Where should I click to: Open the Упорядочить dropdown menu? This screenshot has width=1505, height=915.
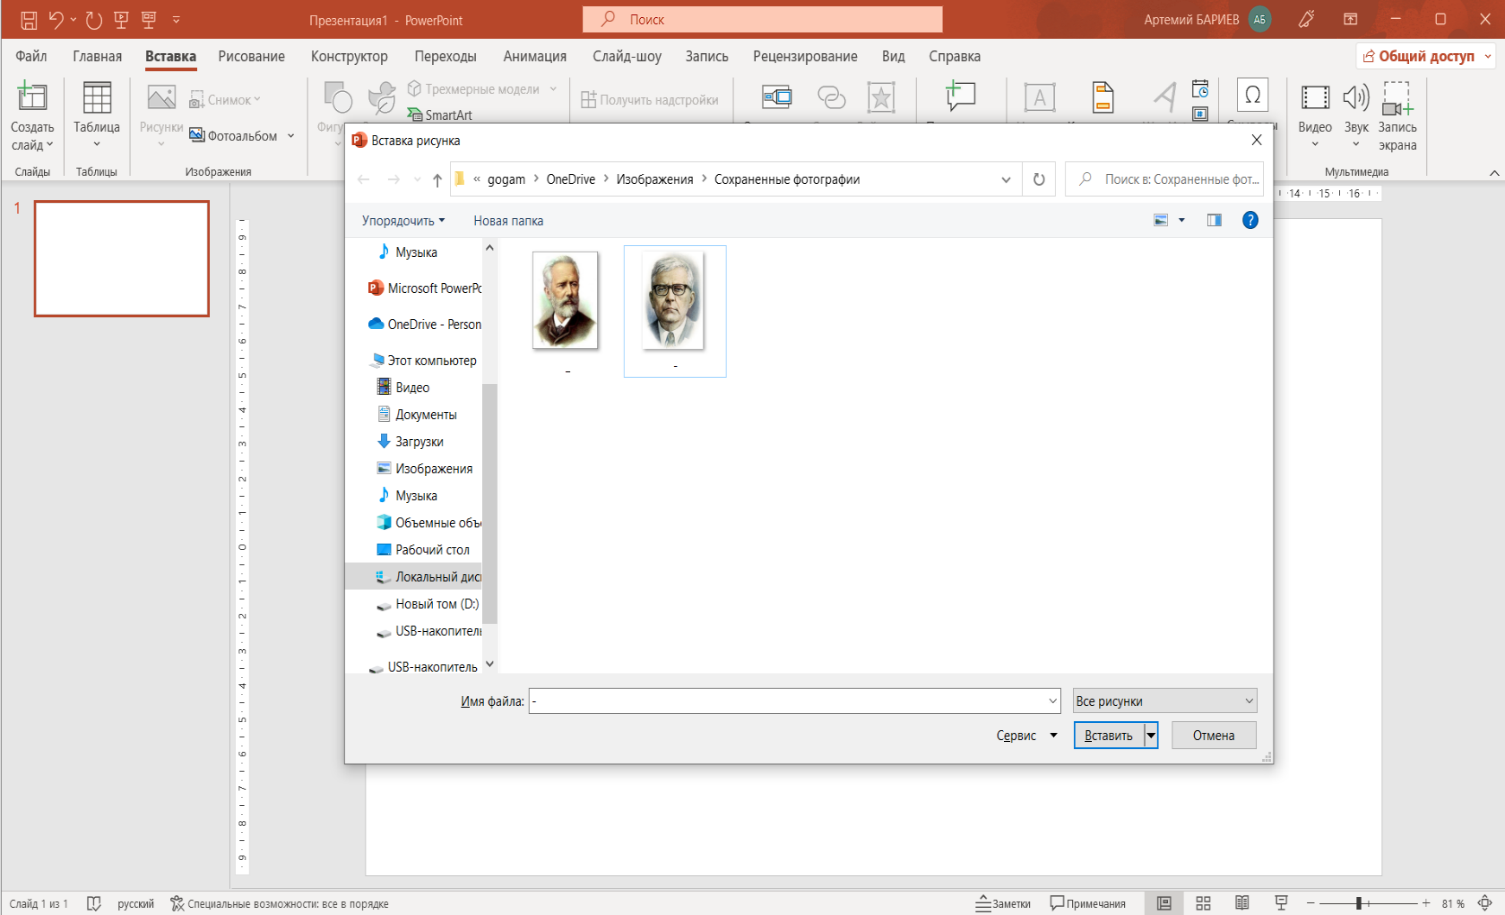pyautogui.click(x=403, y=221)
